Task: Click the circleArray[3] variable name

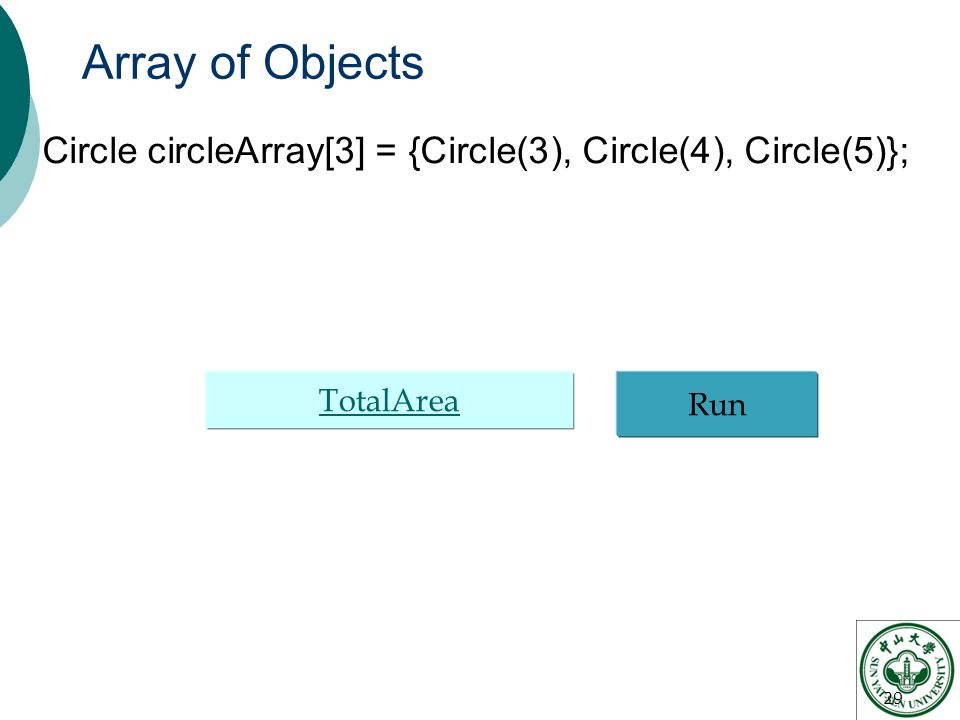Action: pos(255,151)
